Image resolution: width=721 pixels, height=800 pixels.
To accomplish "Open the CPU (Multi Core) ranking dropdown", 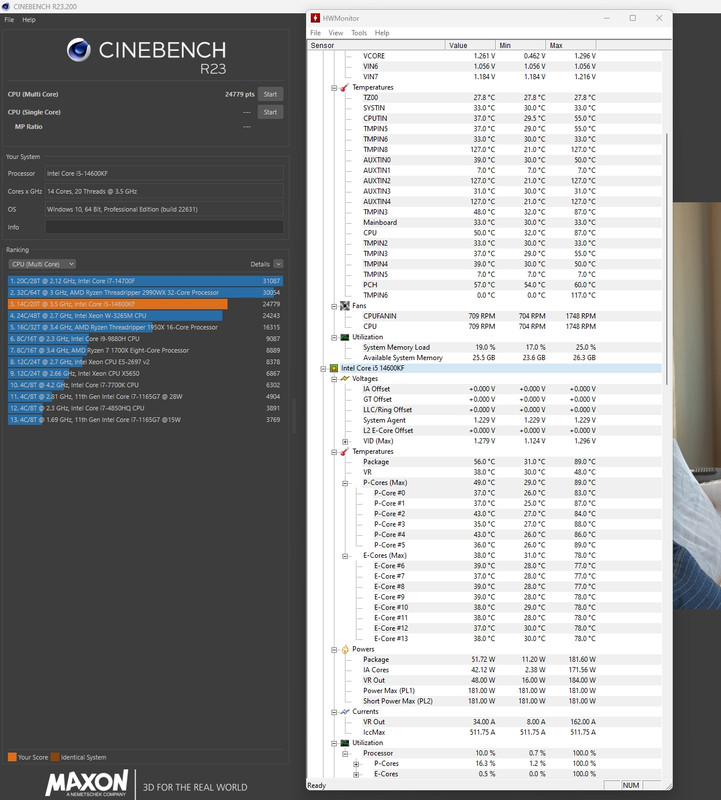I will point(42,264).
